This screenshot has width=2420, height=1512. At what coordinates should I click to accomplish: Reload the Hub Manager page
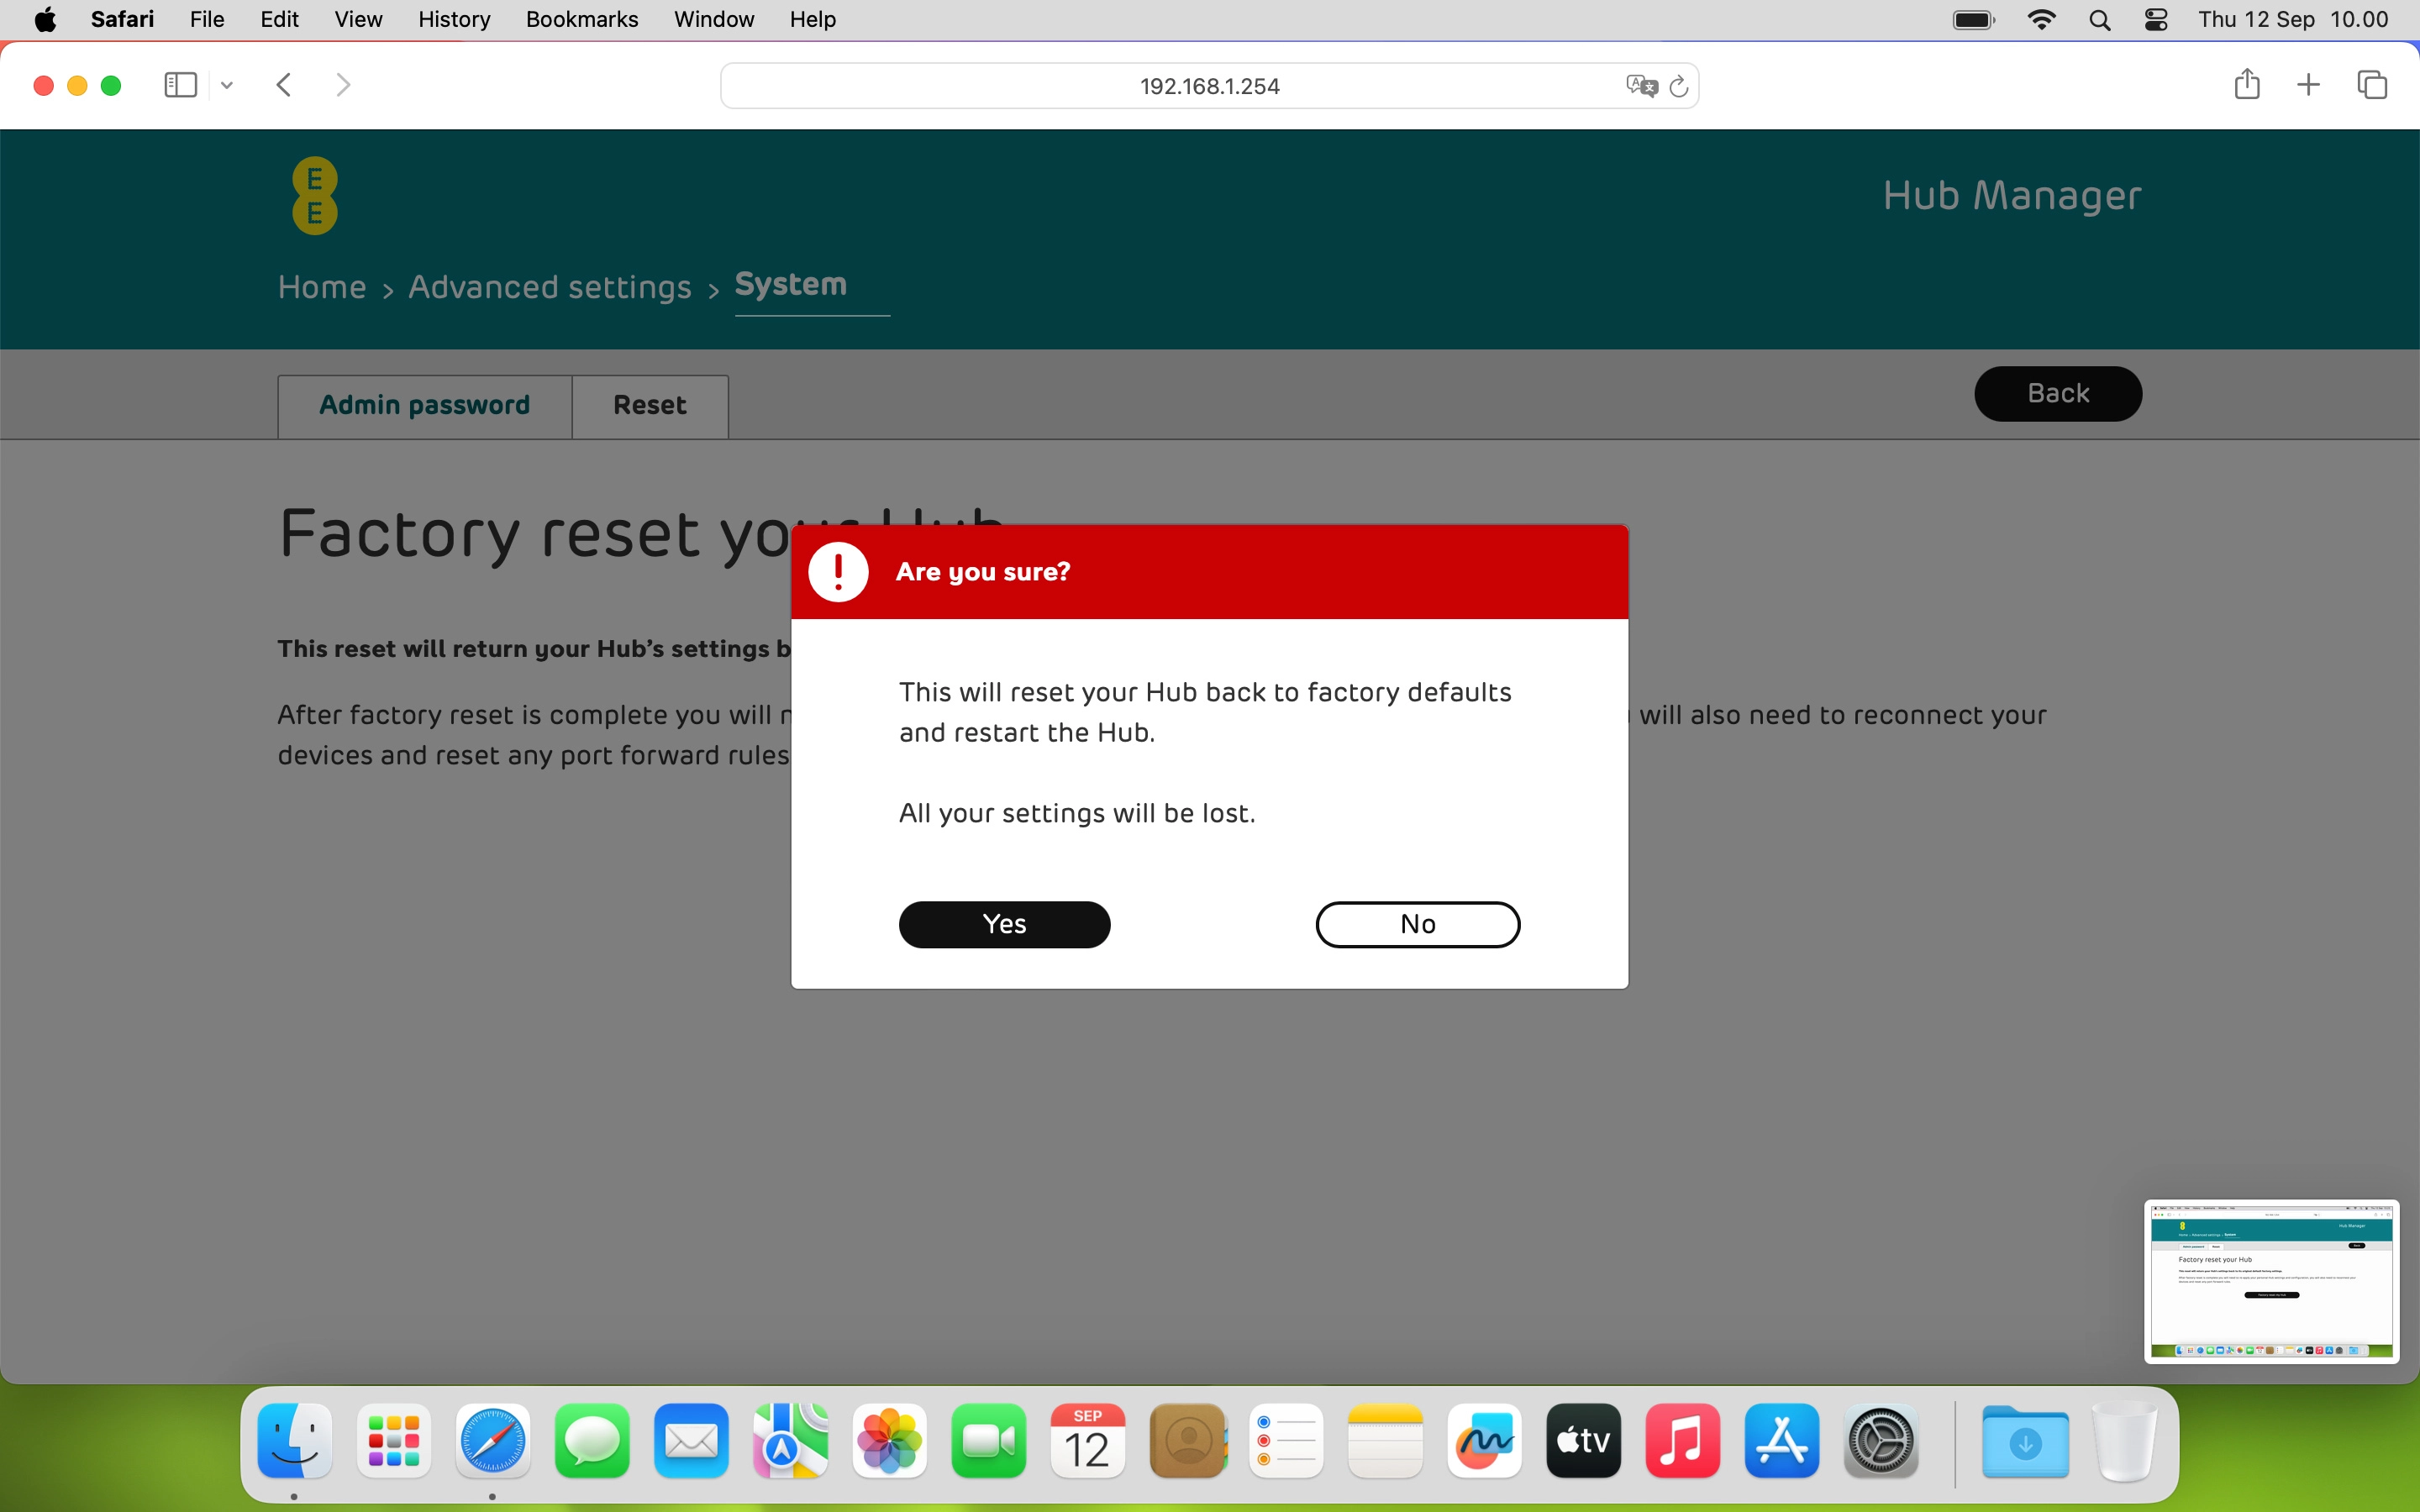[x=1679, y=86]
